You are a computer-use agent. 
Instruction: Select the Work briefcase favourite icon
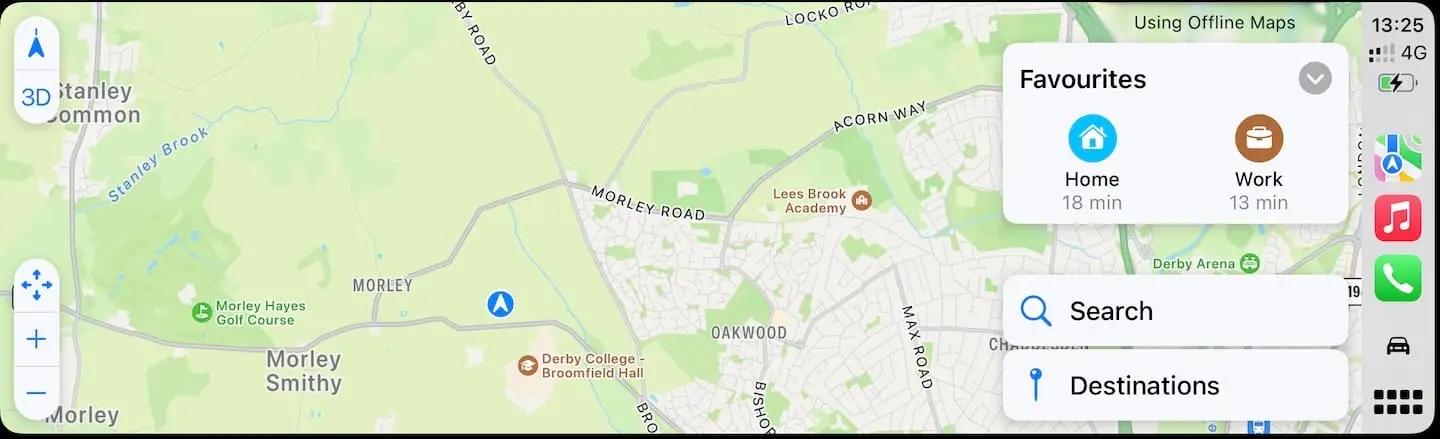(1259, 138)
